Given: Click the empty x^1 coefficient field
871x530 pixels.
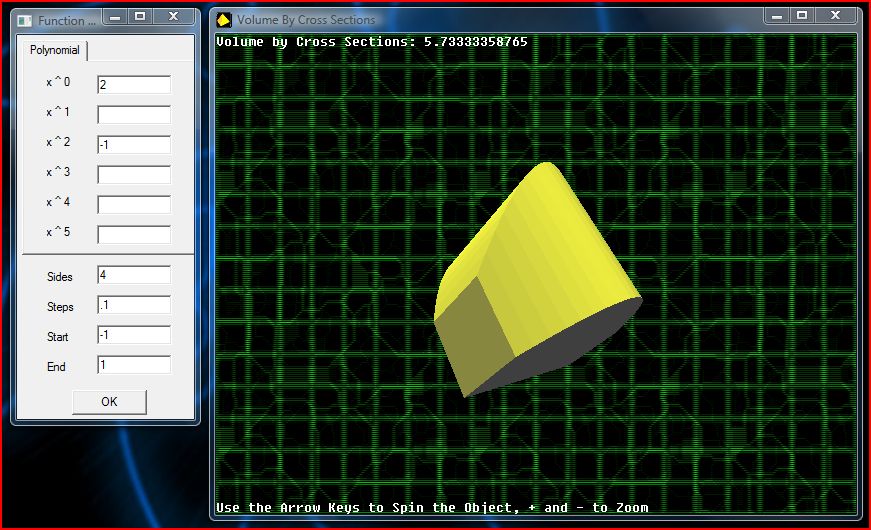Looking at the screenshot, I should coord(134,114).
